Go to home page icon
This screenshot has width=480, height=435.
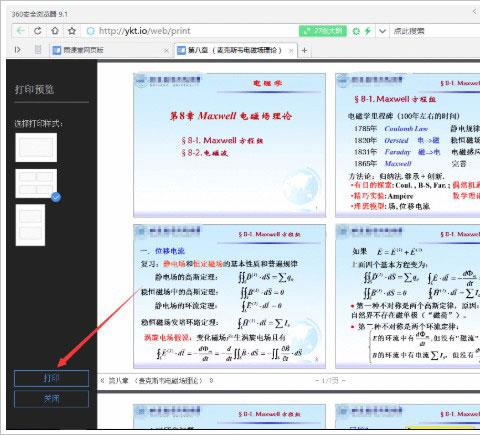click(55, 31)
